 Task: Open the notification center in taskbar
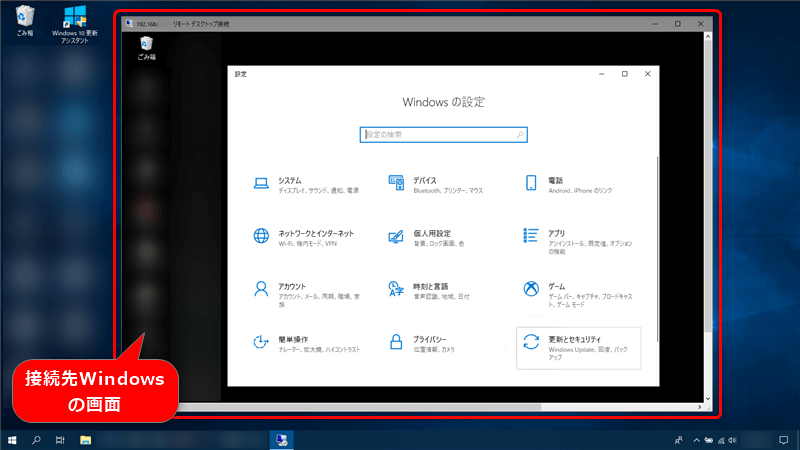click(x=783, y=440)
